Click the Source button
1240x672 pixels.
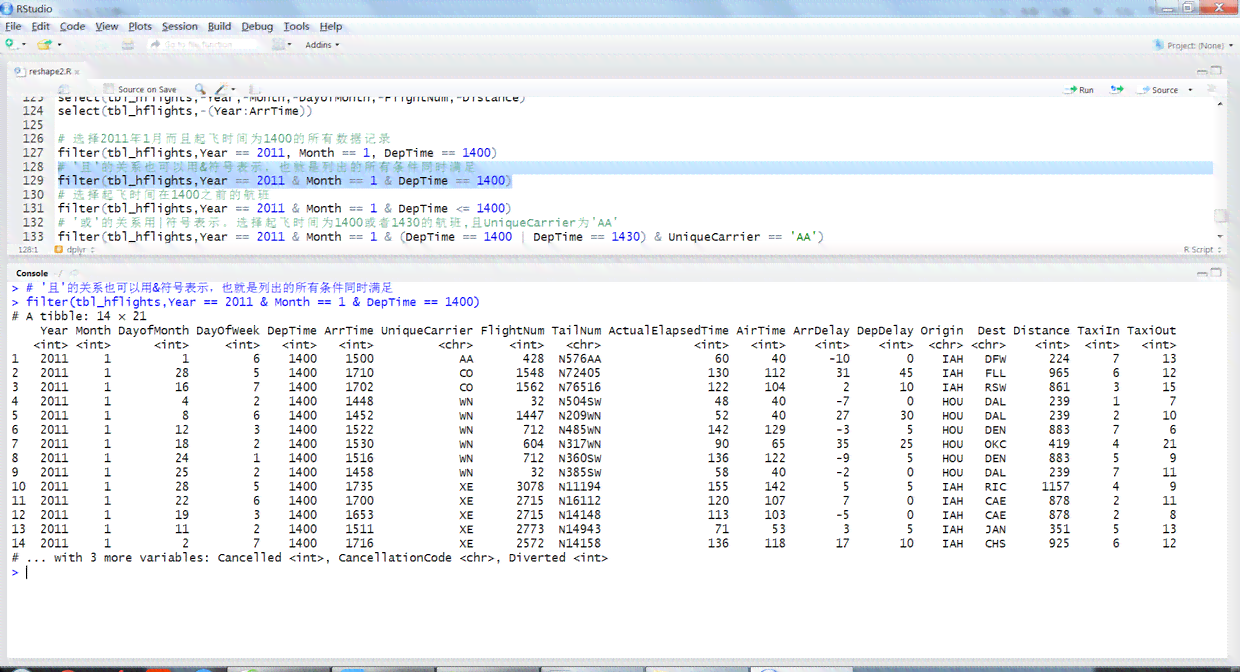(1157, 90)
